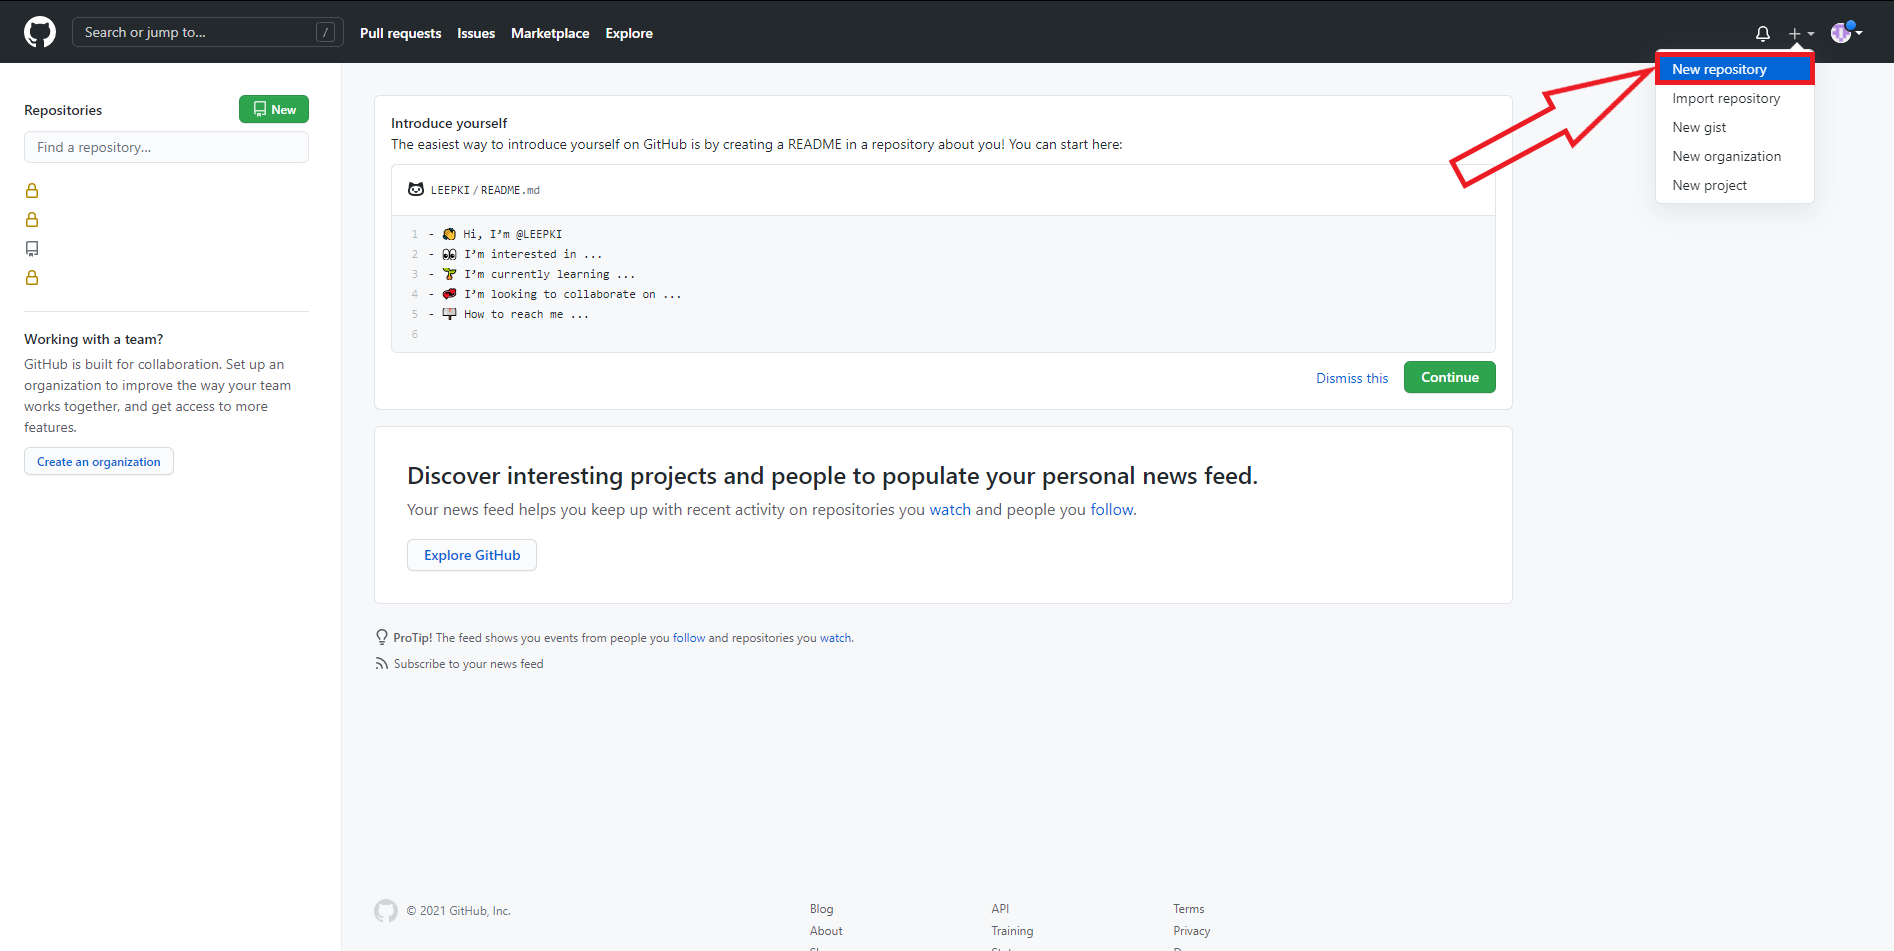Click the green New repository button

pos(274,109)
